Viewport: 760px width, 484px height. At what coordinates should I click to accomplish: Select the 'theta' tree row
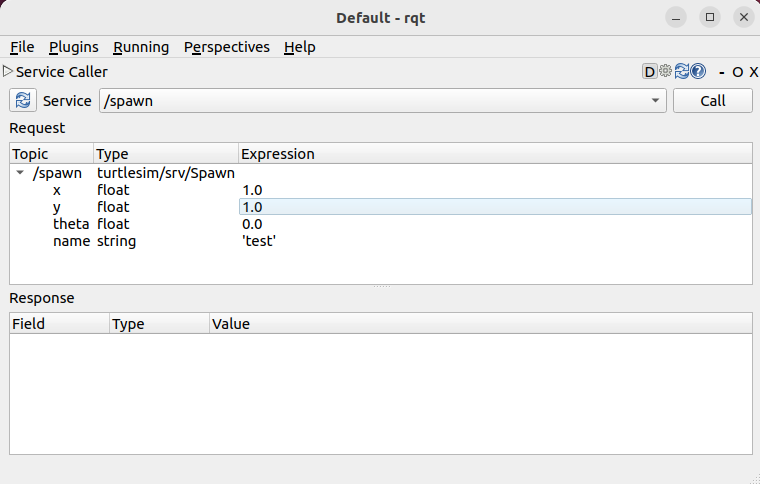[381, 224]
